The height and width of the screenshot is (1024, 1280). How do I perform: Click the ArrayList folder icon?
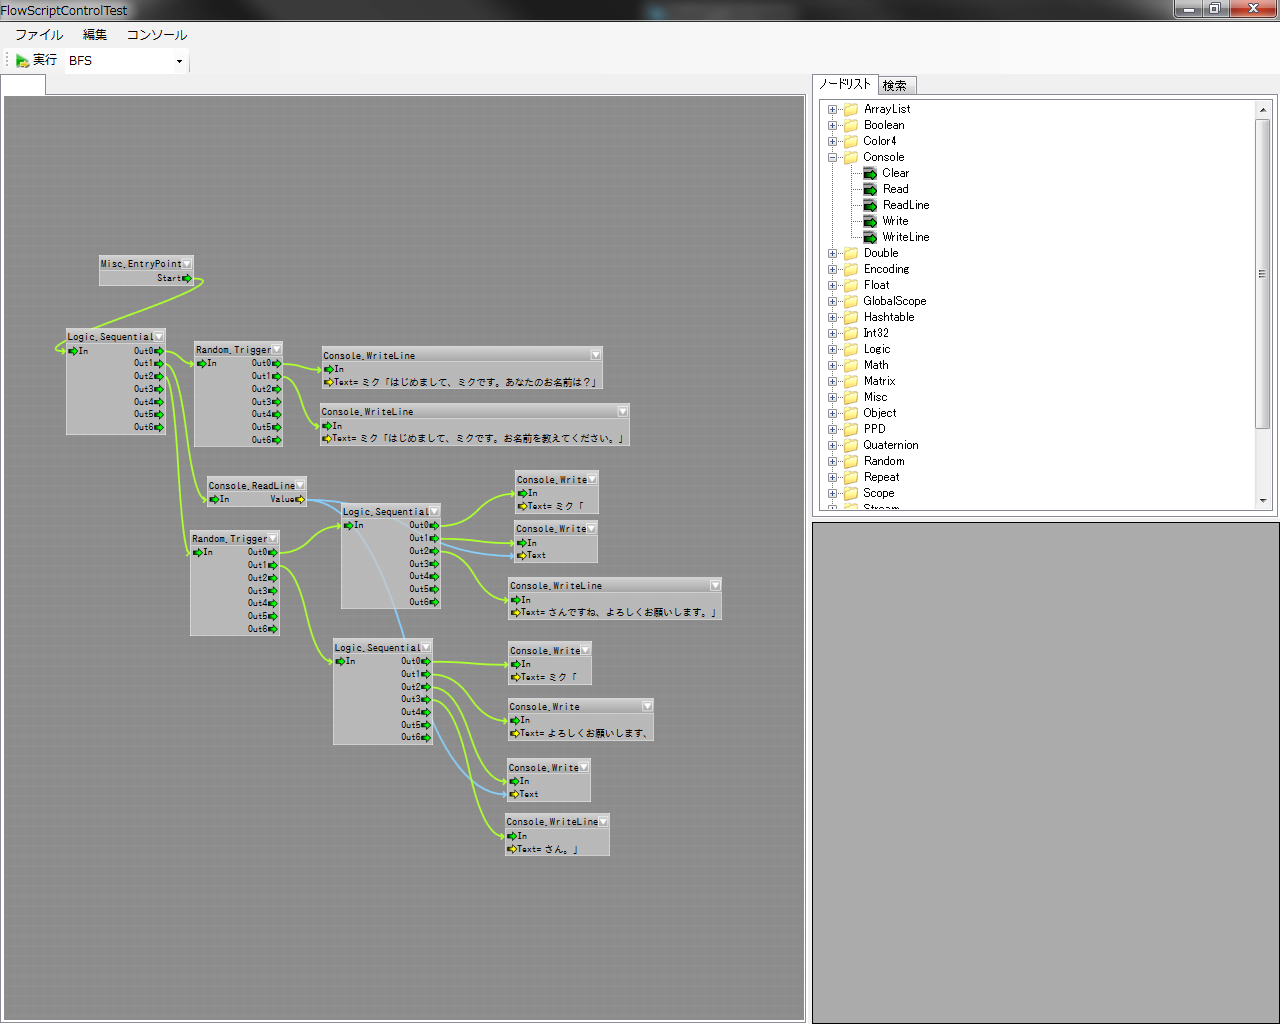[x=851, y=109]
